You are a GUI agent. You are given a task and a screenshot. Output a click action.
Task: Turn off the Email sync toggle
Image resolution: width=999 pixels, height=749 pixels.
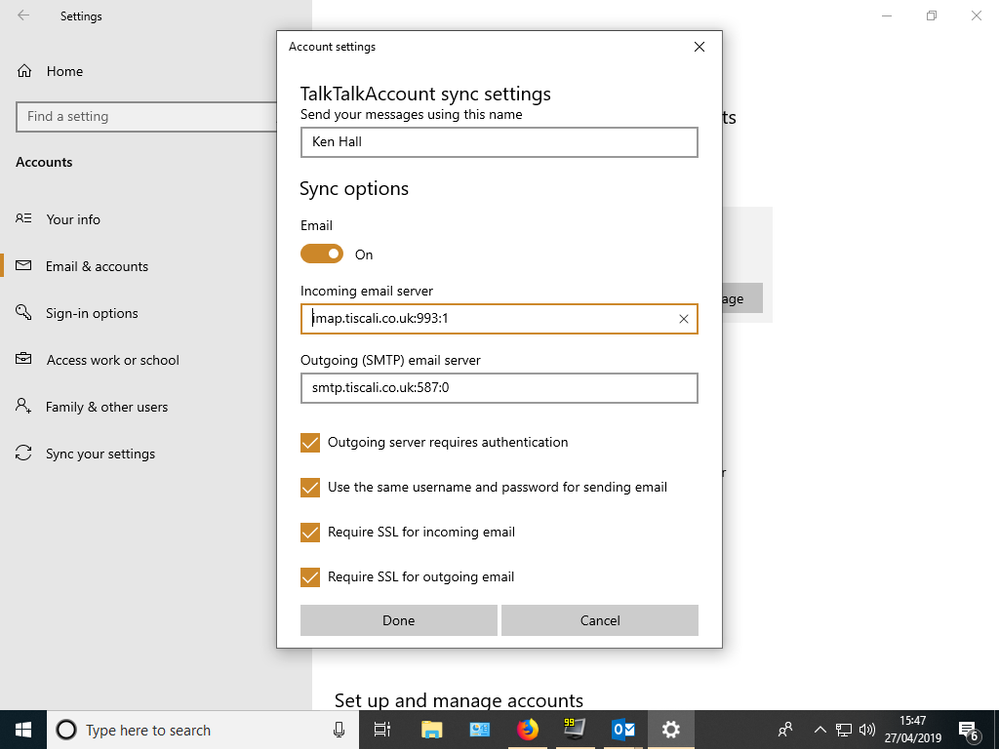click(322, 254)
